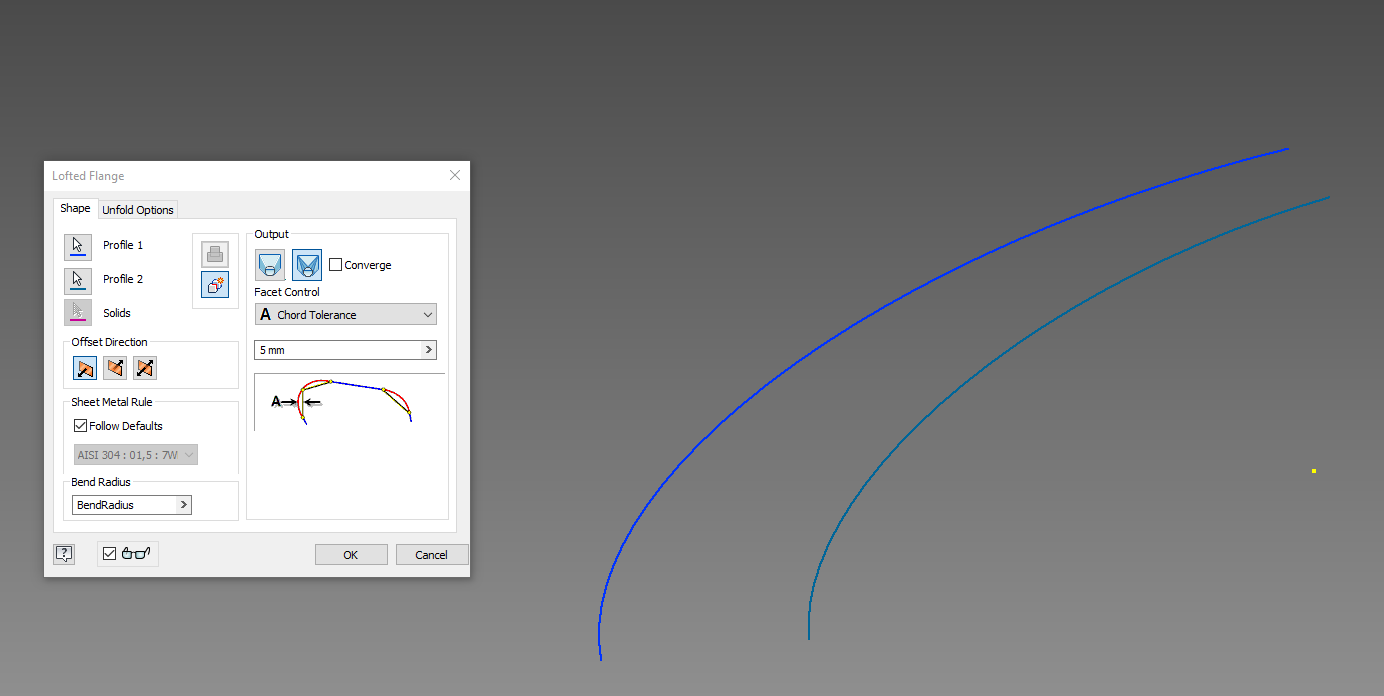Open the AISI 304 sheet metal rule dropdown
The width and height of the screenshot is (1384, 696).
tap(135, 455)
